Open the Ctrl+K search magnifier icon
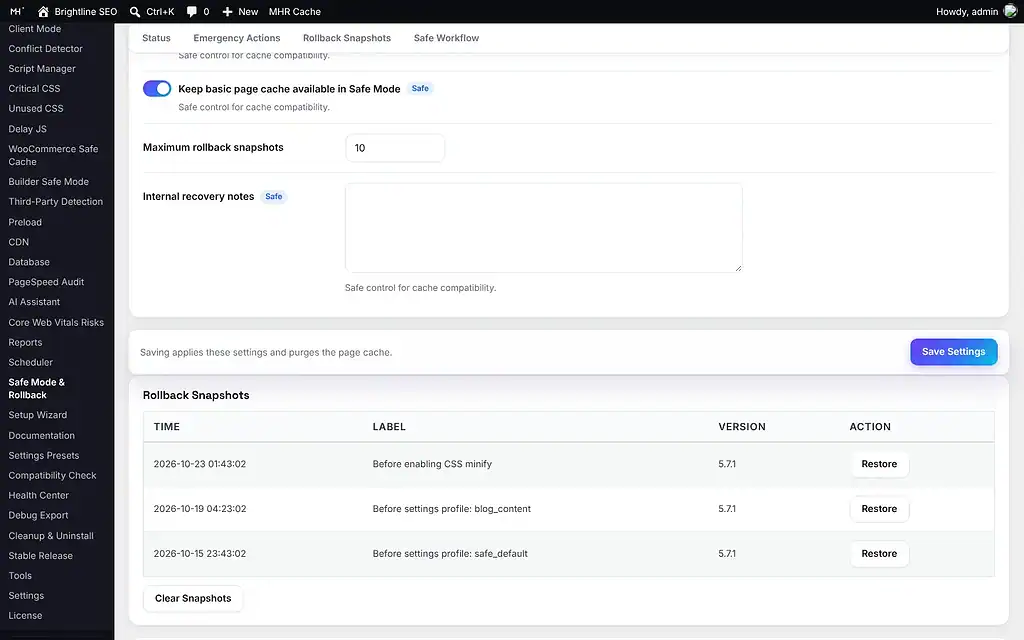This screenshot has width=1024, height=640. click(x=135, y=11)
